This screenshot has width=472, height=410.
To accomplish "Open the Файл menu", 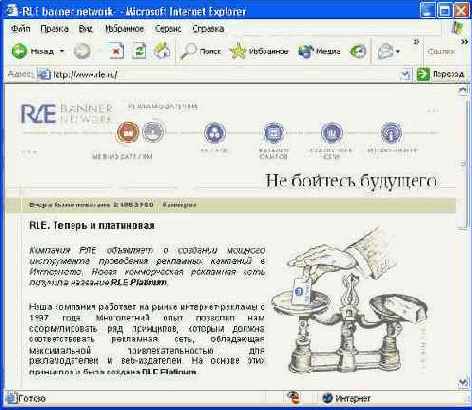I will [x=20, y=29].
